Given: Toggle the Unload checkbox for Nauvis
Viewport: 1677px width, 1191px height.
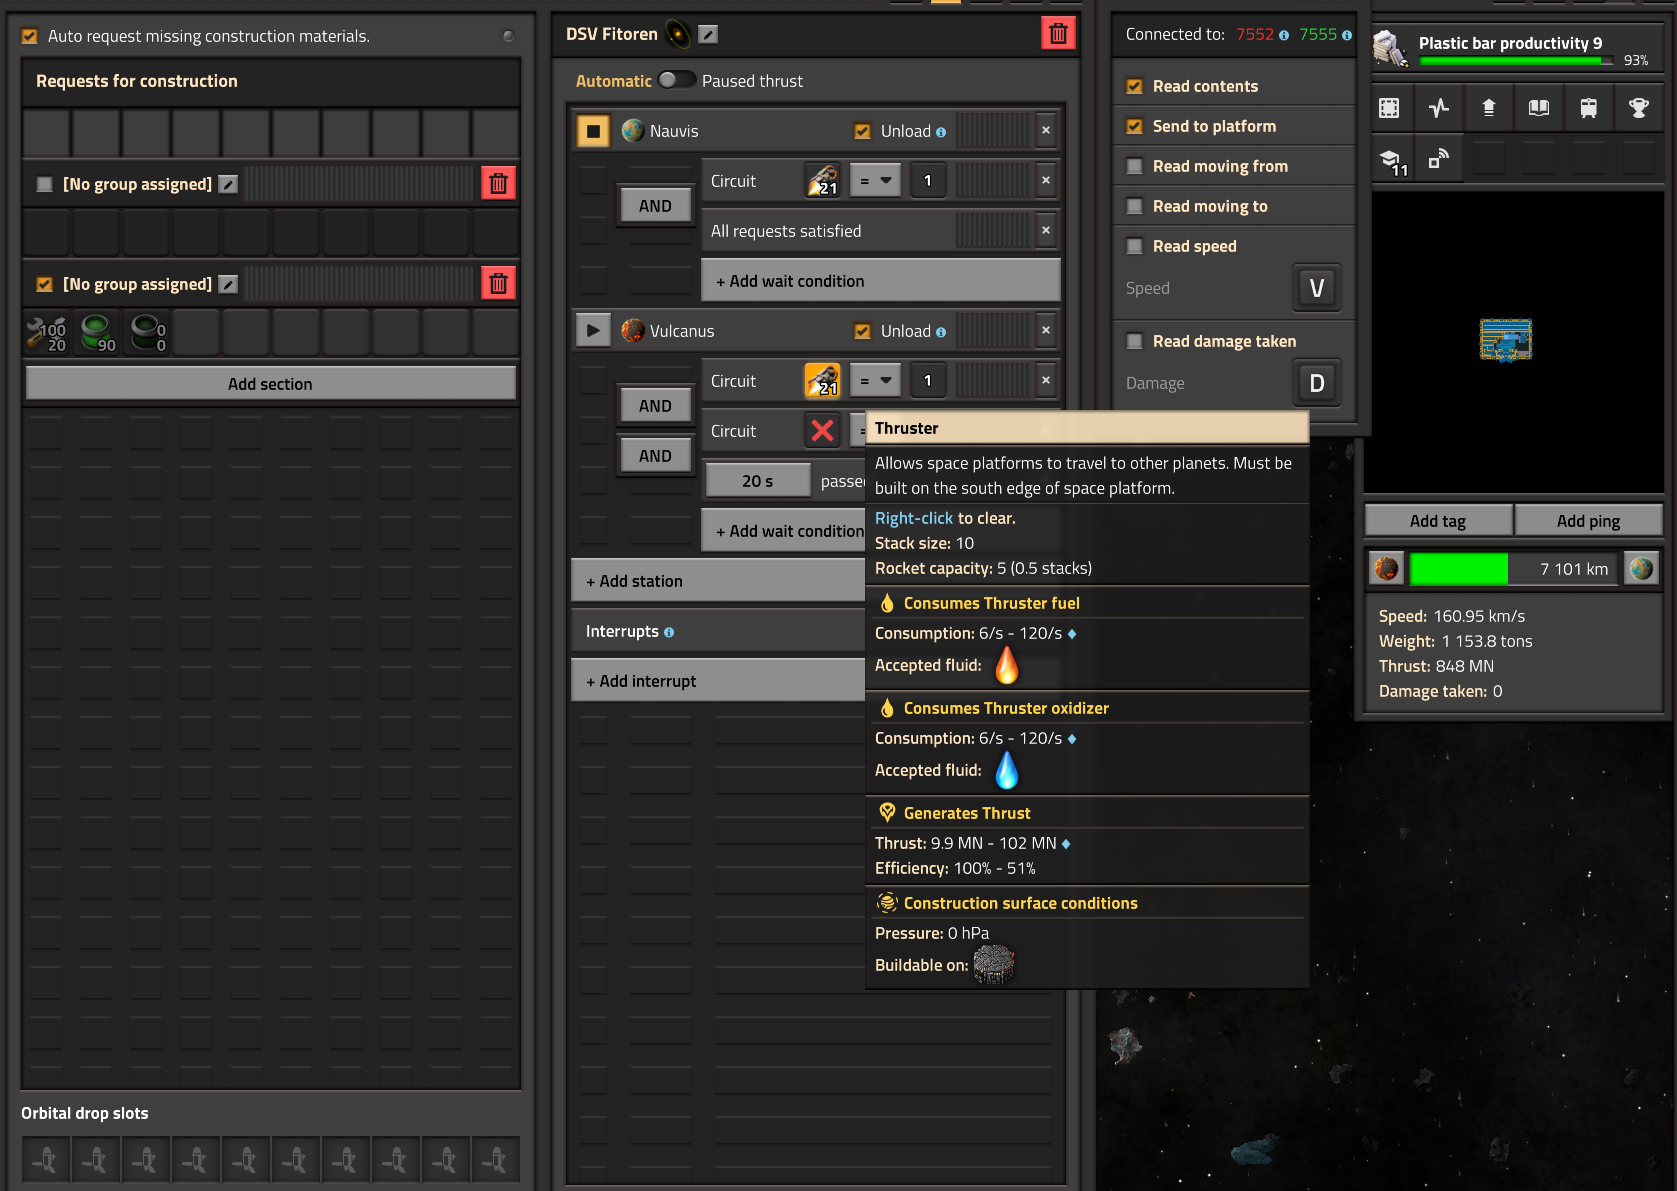Looking at the screenshot, I should pyautogui.click(x=862, y=131).
